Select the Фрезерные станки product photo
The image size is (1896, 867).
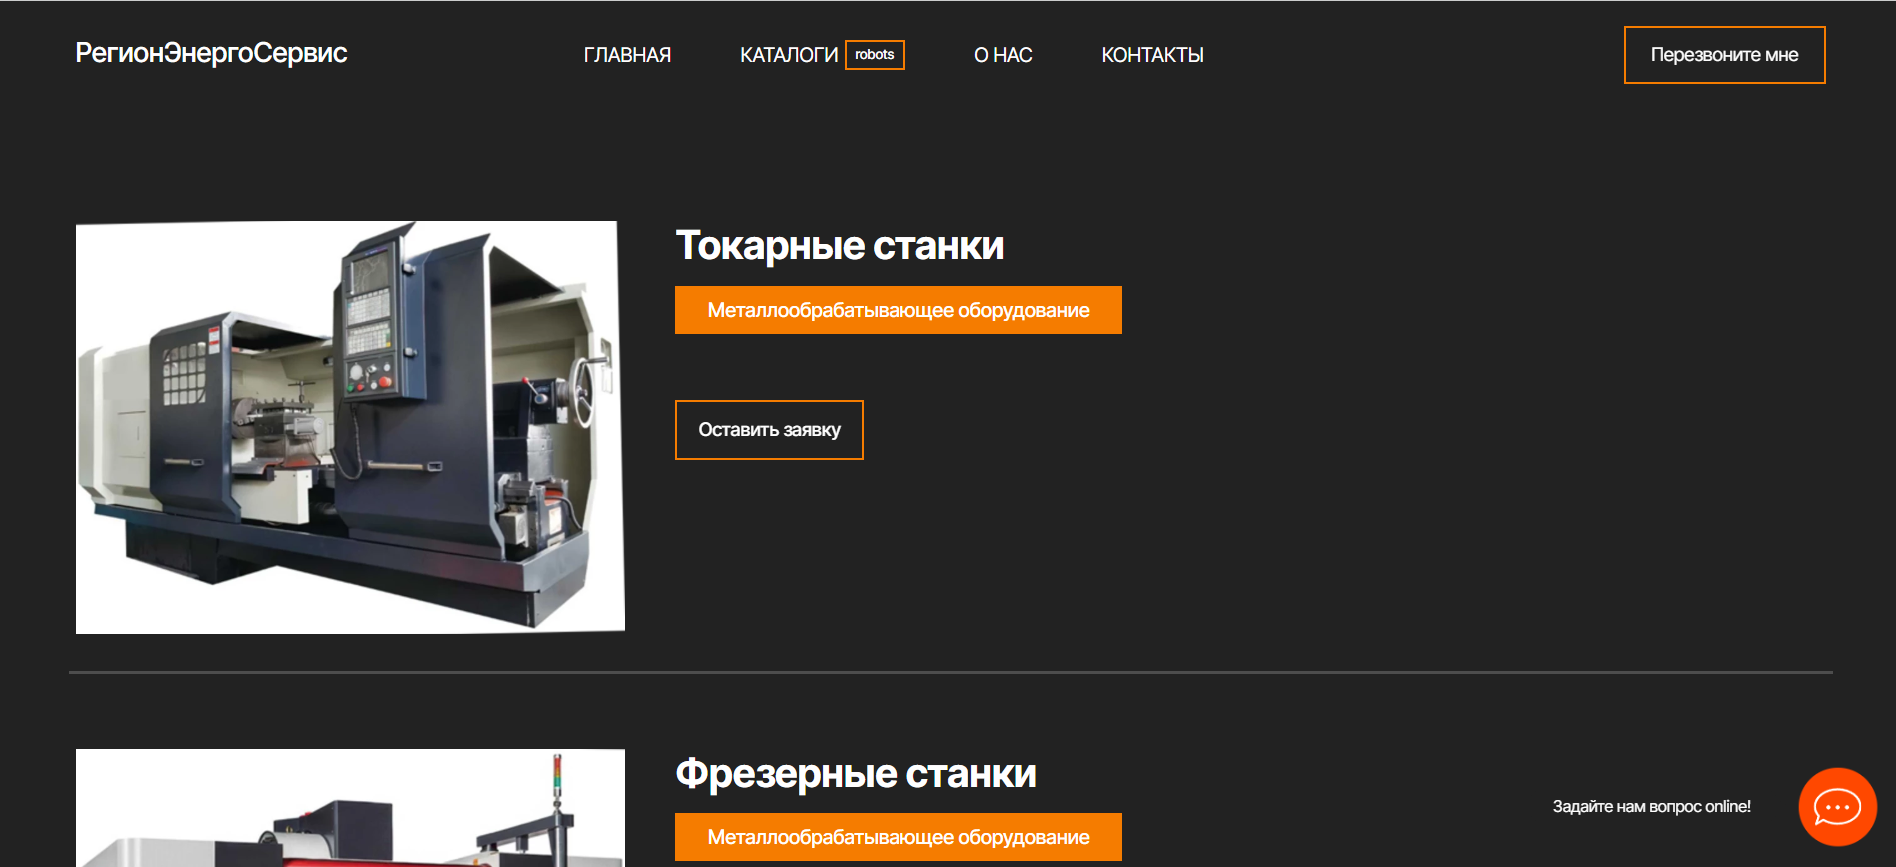click(x=350, y=808)
